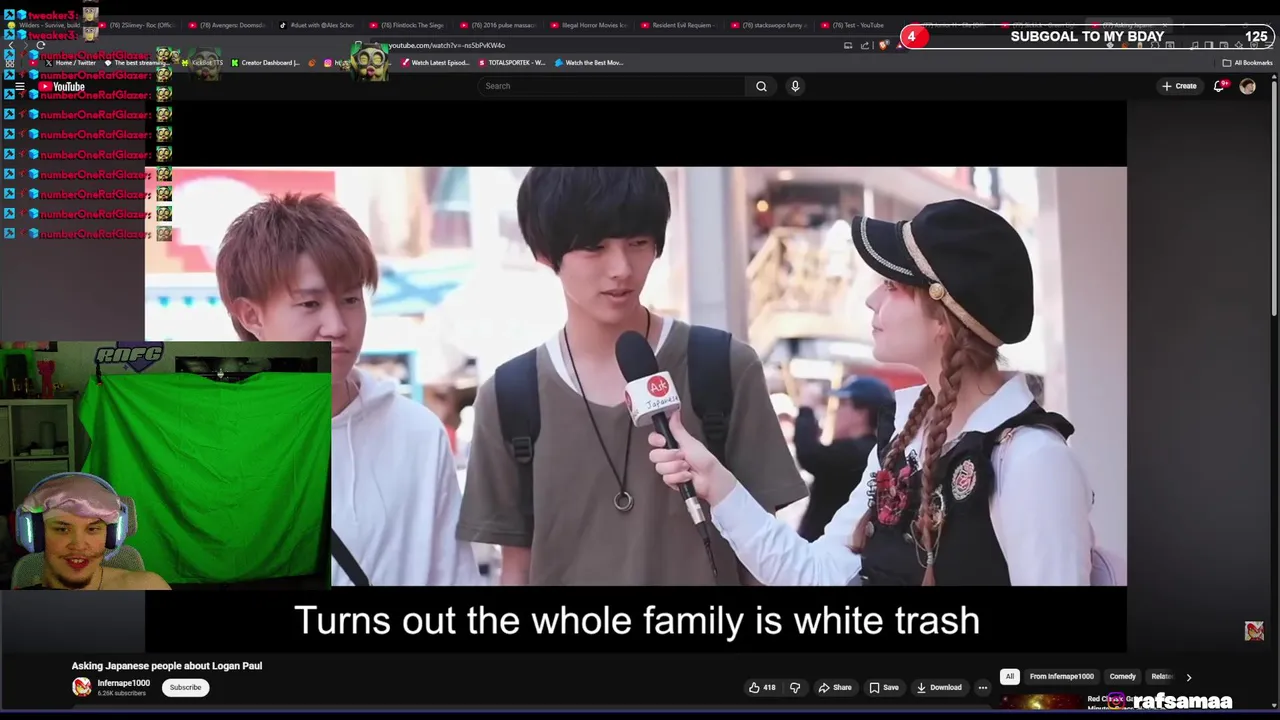This screenshot has width=1280, height=720.
Task: Open Creator Dashboard bookmark
Action: (x=265, y=62)
